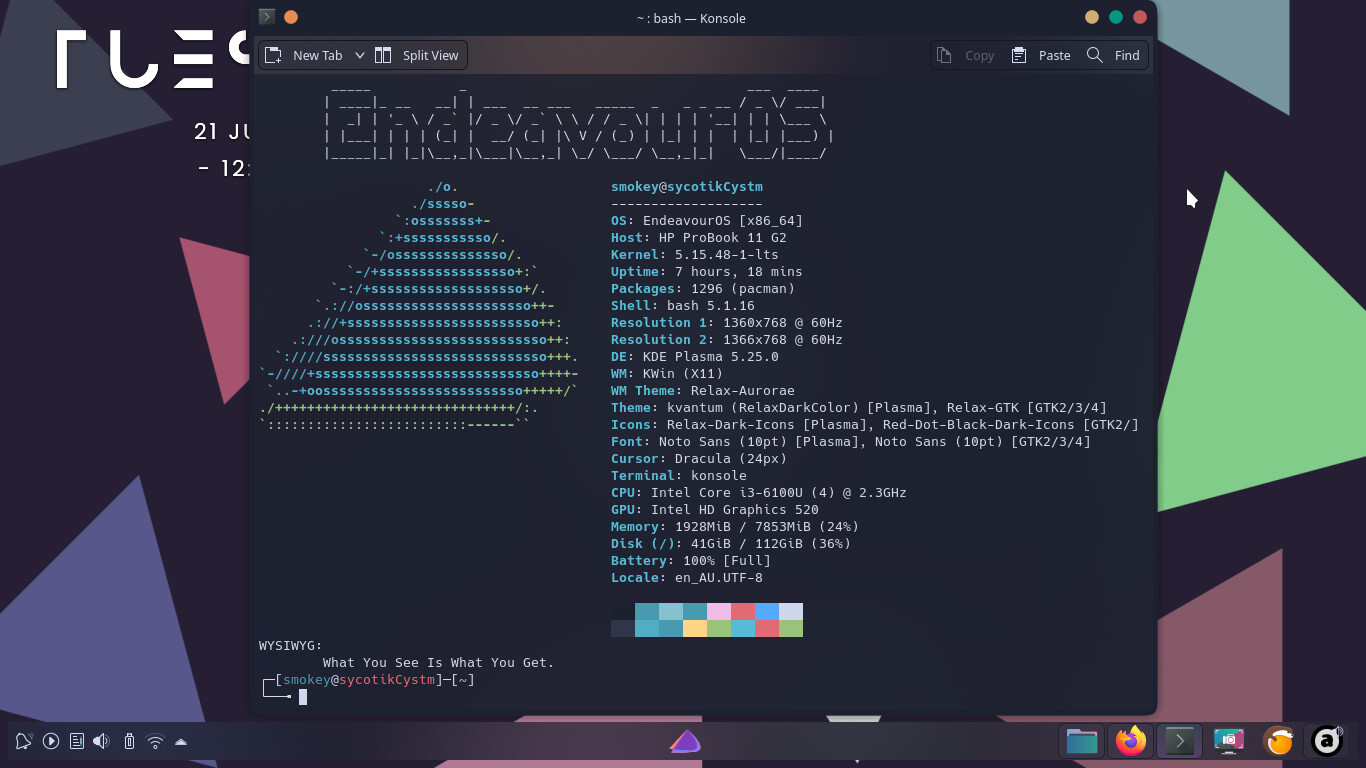Click the Split View toolbar button
1366x768 pixels.
point(418,55)
